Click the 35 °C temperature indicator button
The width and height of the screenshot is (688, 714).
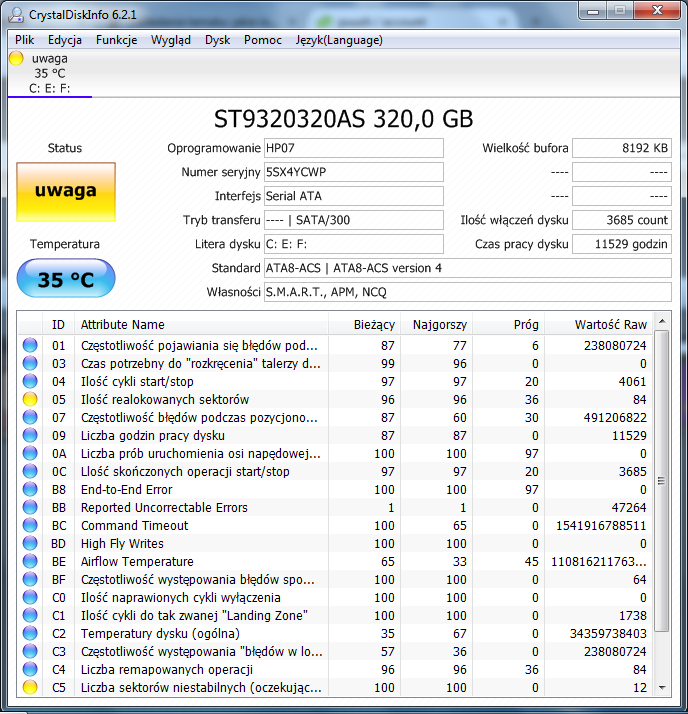point(66,278)
